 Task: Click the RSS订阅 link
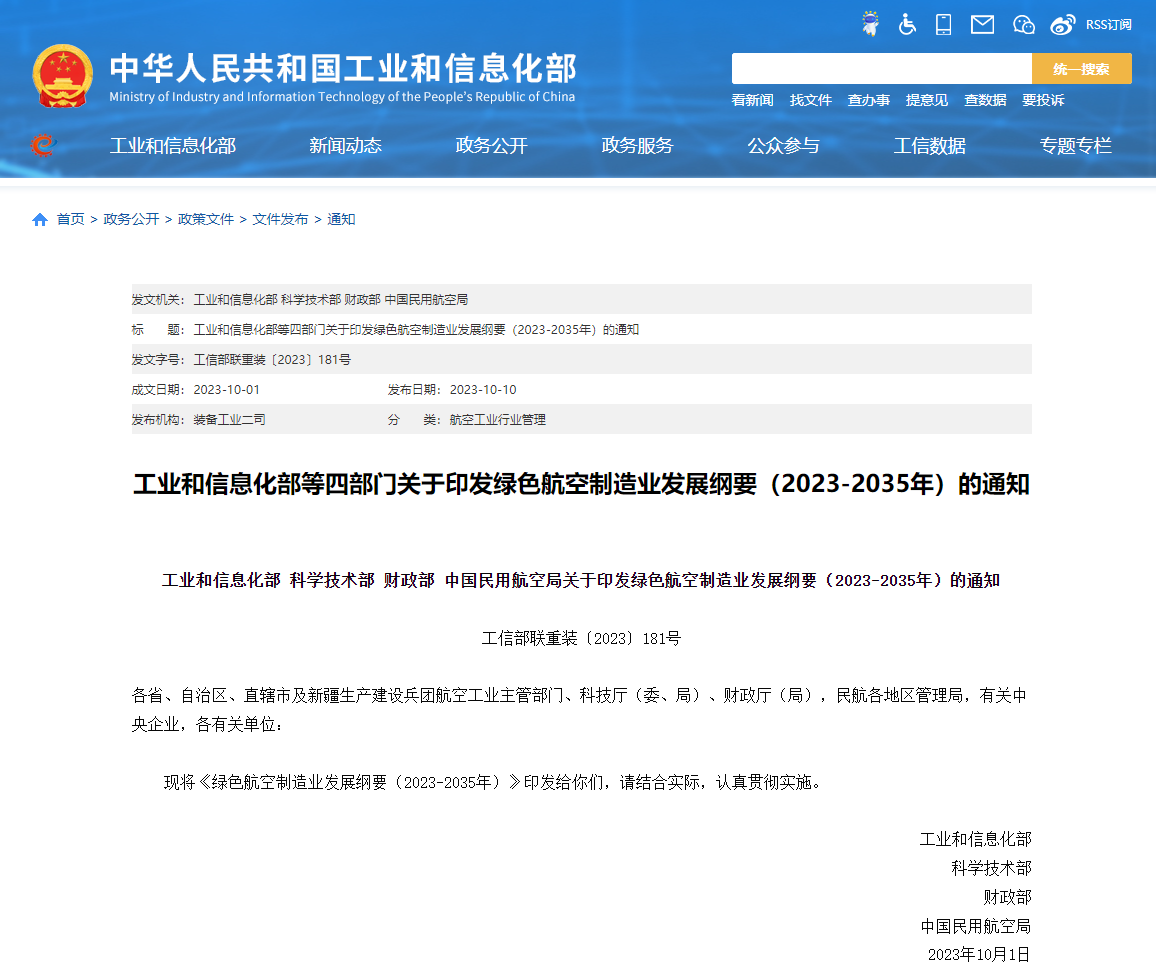(x=1108, y=25)
